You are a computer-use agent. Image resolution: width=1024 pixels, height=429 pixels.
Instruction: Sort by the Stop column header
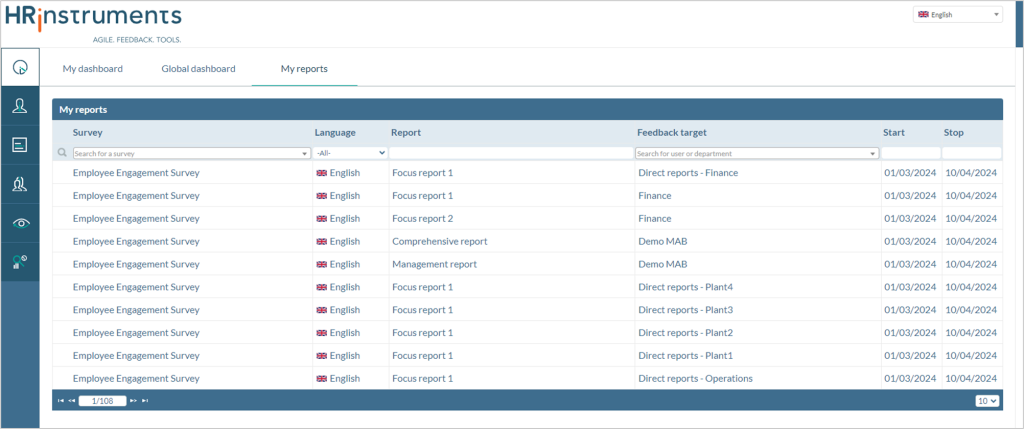pyautogui.click(x=953, y=133)
